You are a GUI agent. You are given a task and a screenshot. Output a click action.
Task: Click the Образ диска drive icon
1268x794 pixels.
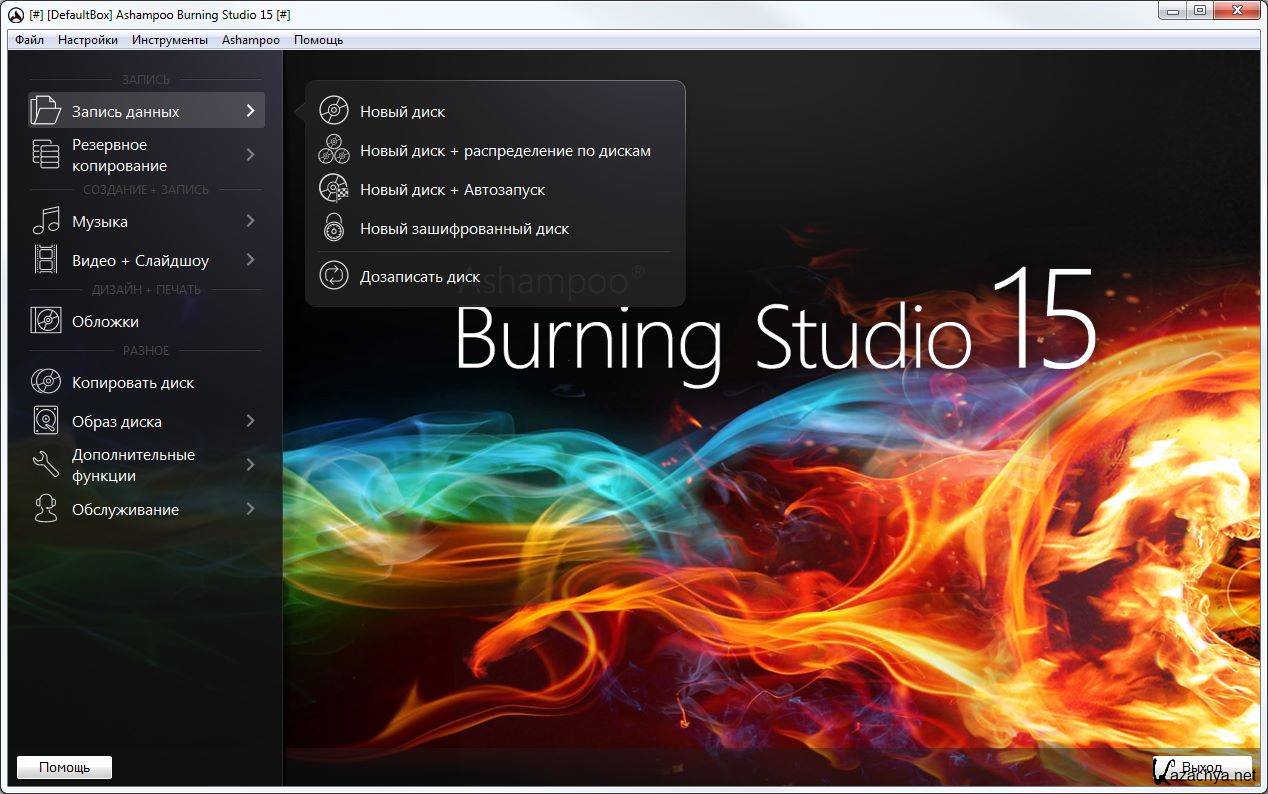tap(46, 421)
